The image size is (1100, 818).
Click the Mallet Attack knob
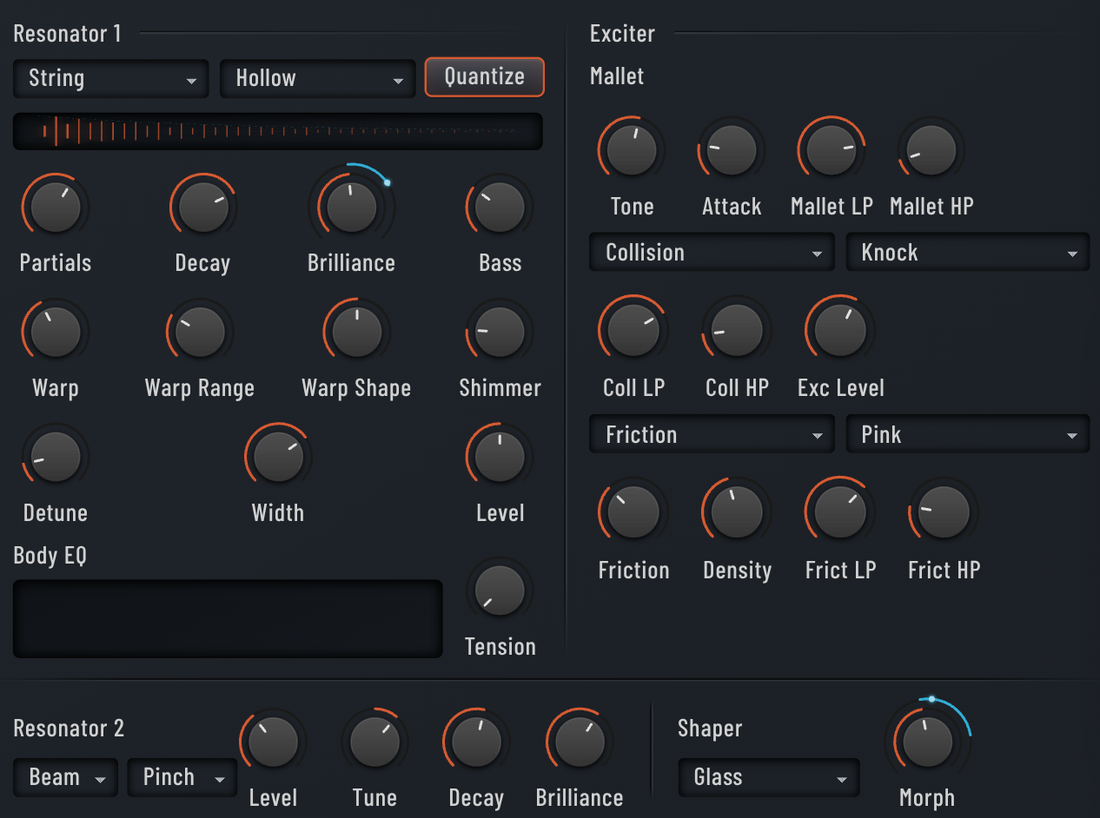(731, 150)
